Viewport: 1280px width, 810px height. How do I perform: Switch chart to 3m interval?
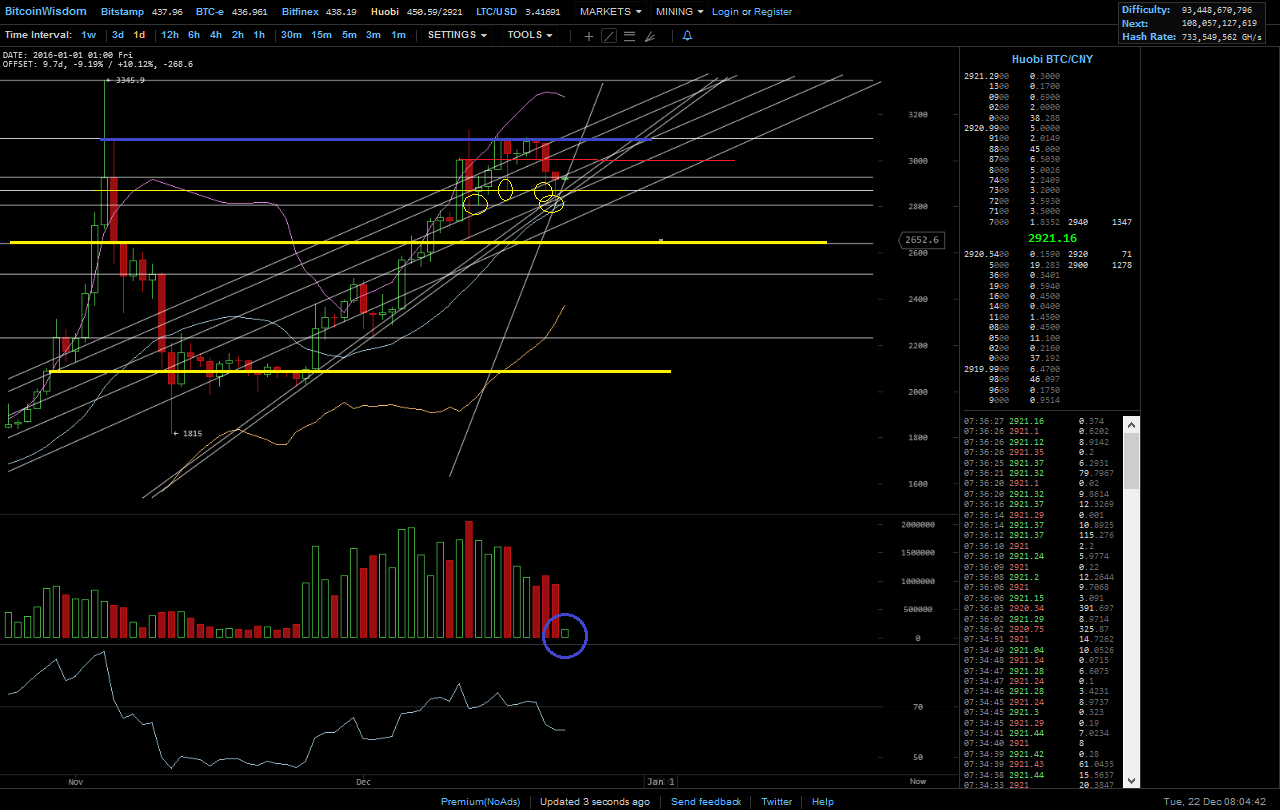(x=373, y=35)
